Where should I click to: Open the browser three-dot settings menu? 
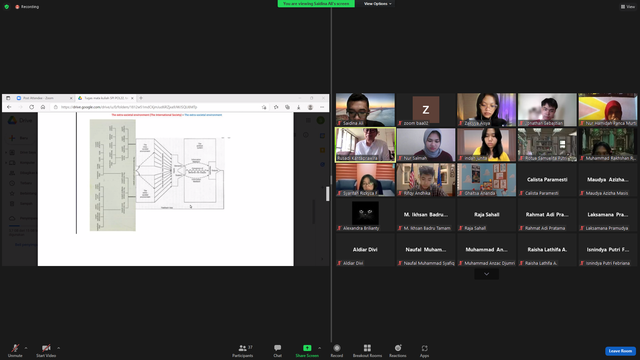322,107
